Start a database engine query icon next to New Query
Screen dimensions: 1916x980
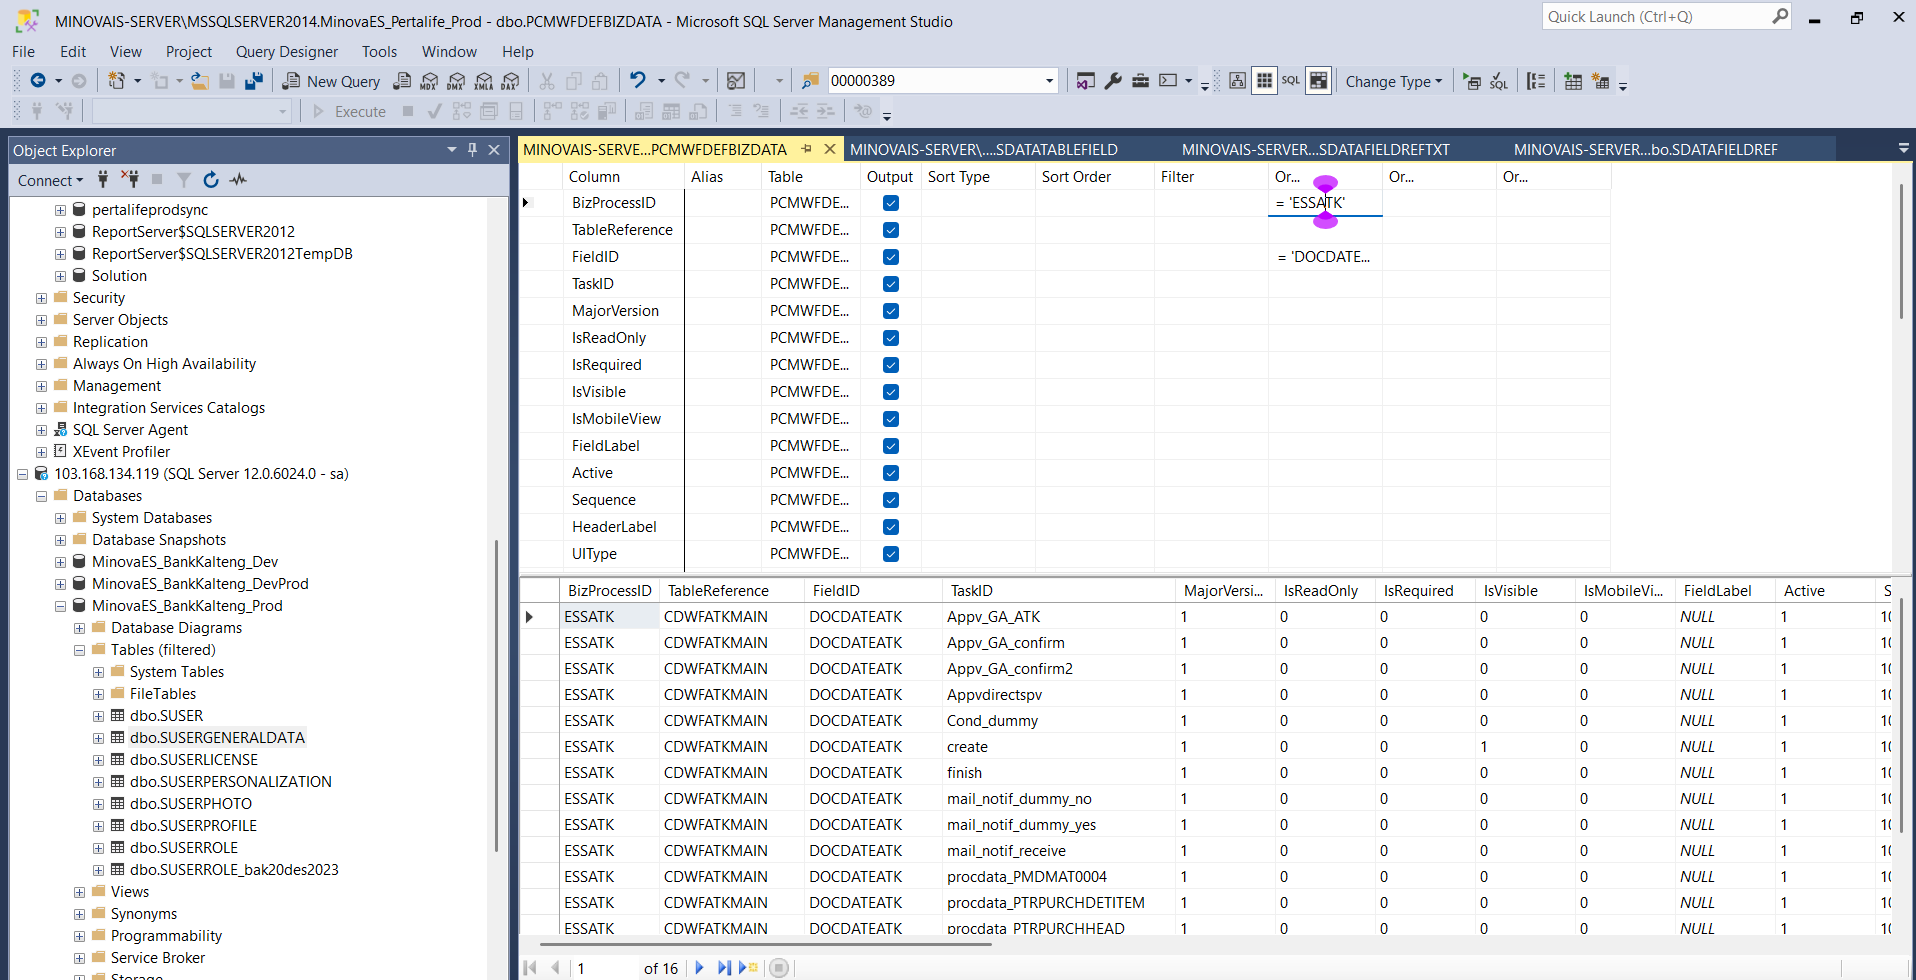(402, 81)
